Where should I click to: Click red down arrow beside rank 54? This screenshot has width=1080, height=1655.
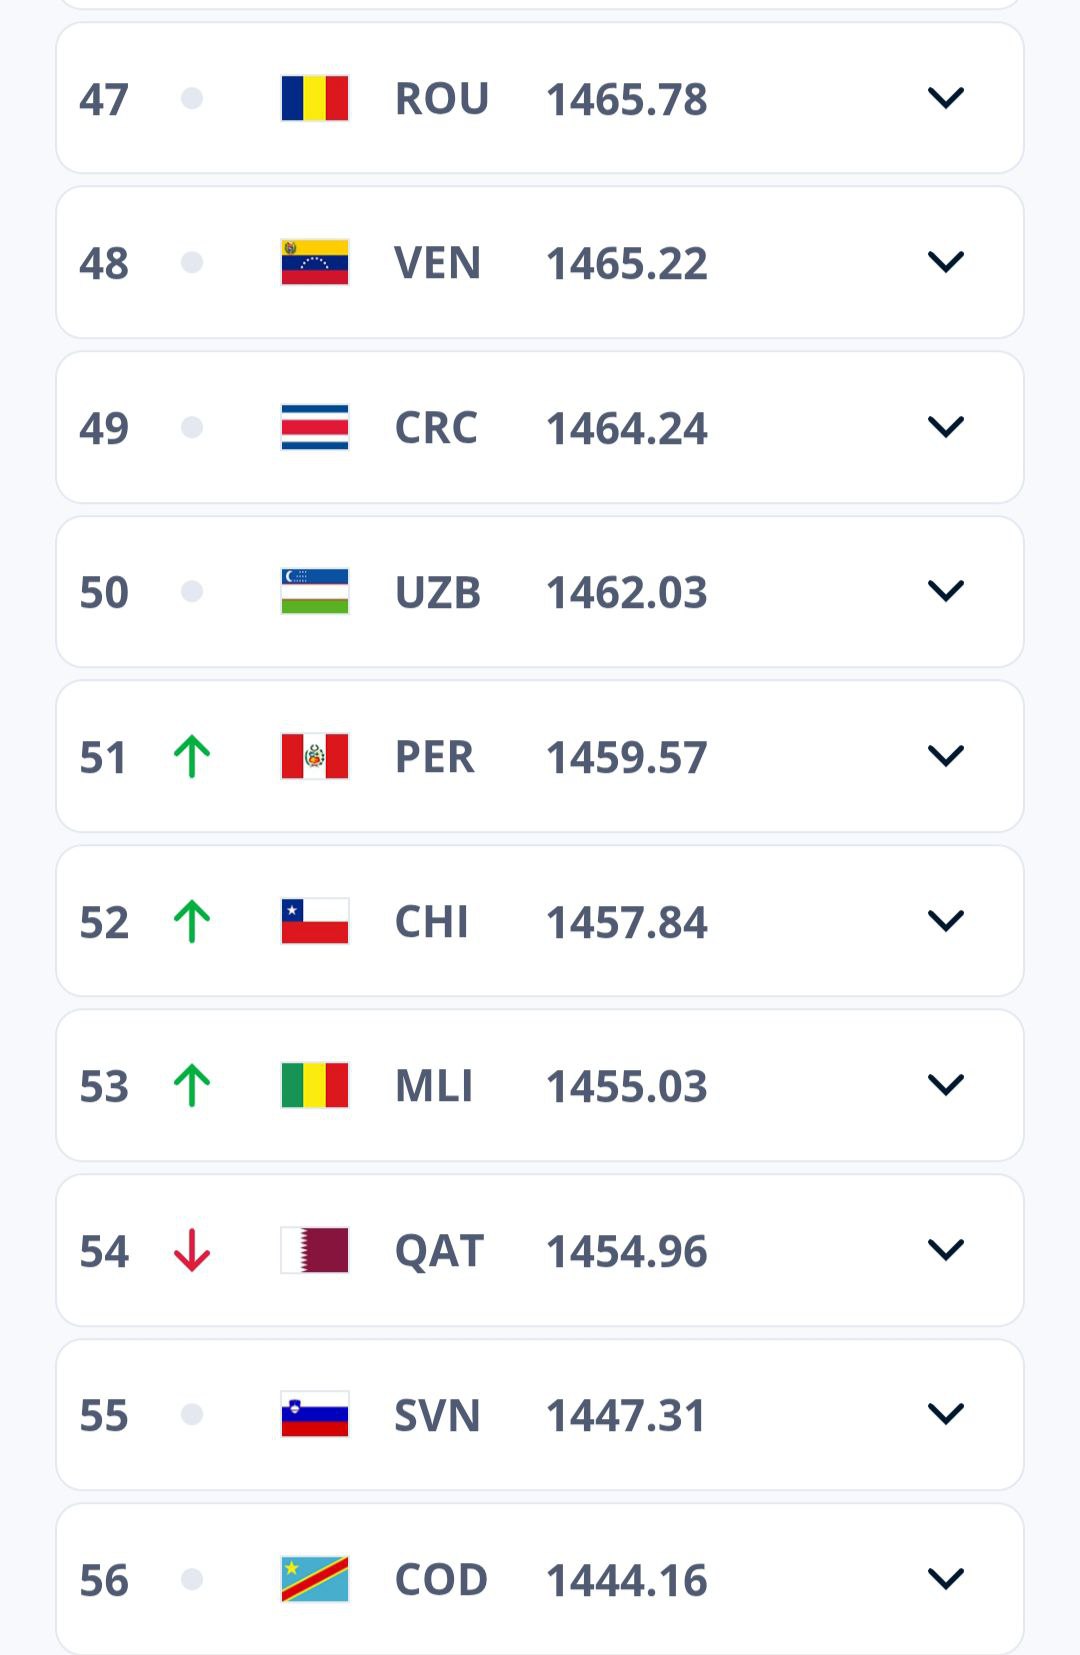pyautogui.click(x=192, y=1250)
